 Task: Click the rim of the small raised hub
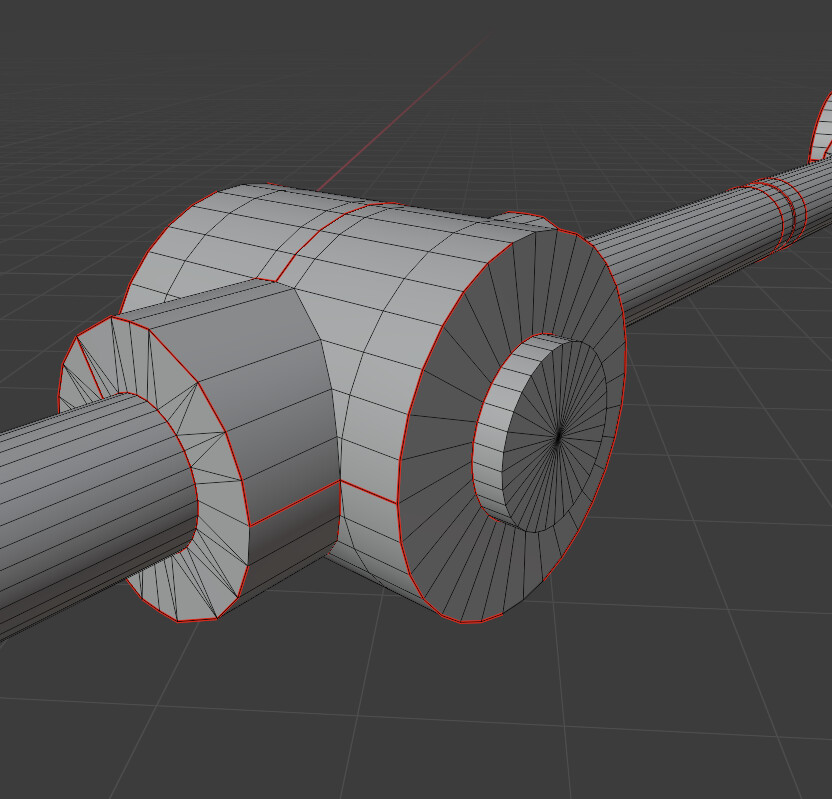[x=491, y=435]
